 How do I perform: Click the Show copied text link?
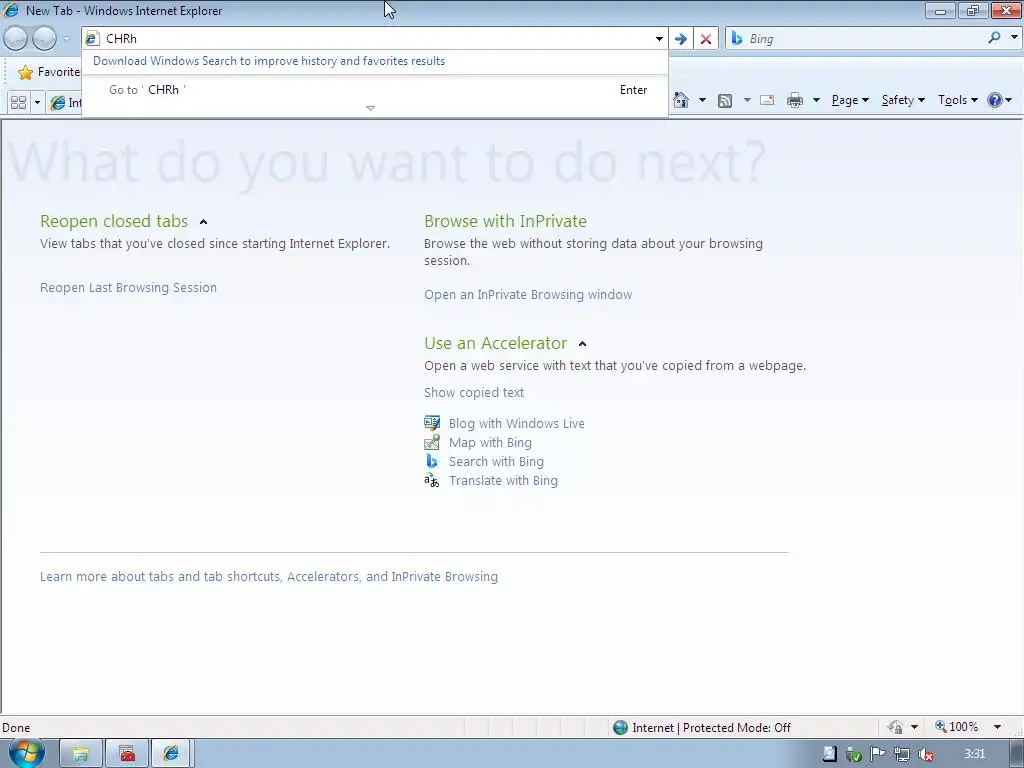[473, 392]
